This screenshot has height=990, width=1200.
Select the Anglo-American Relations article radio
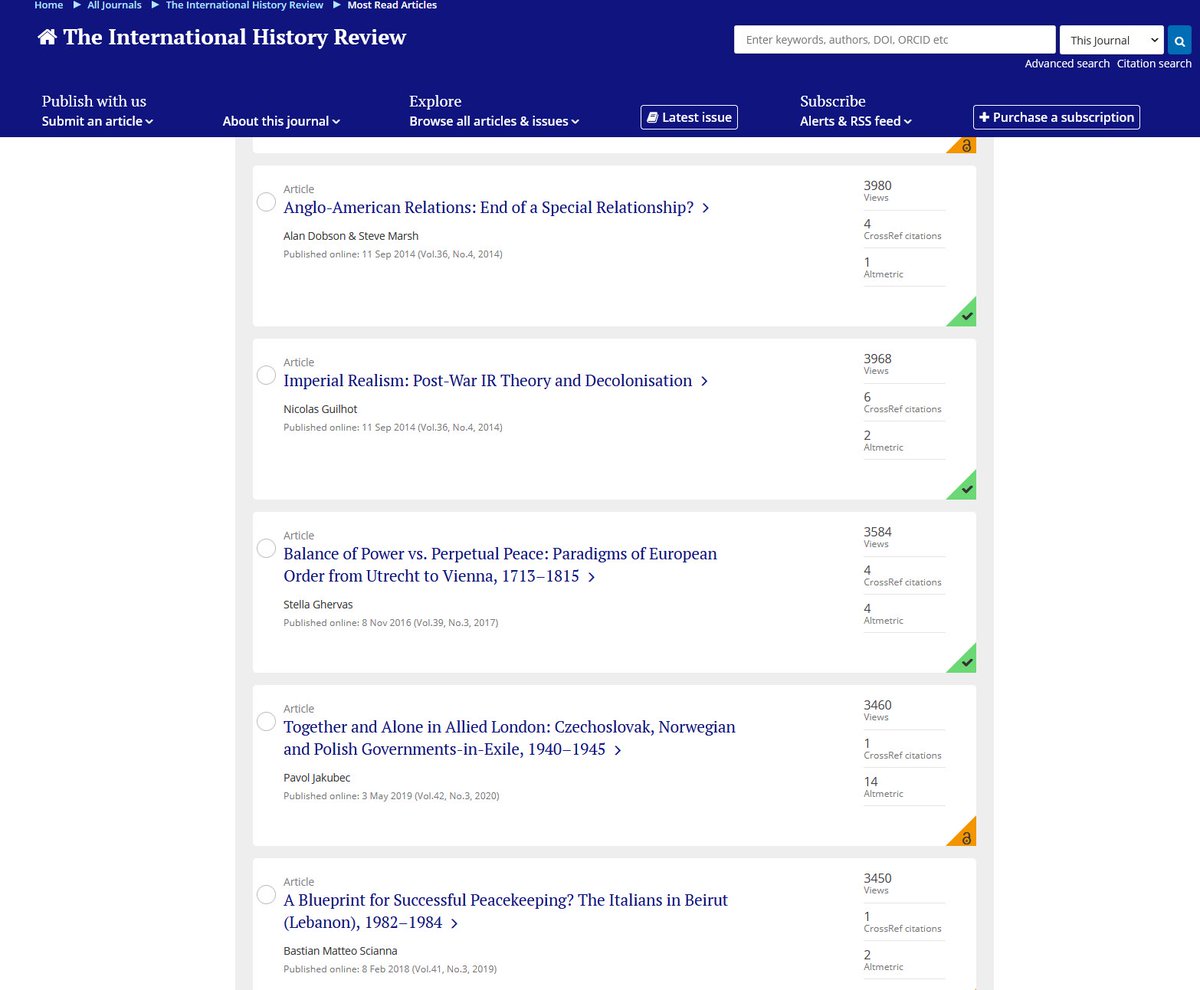pos(266,202)
